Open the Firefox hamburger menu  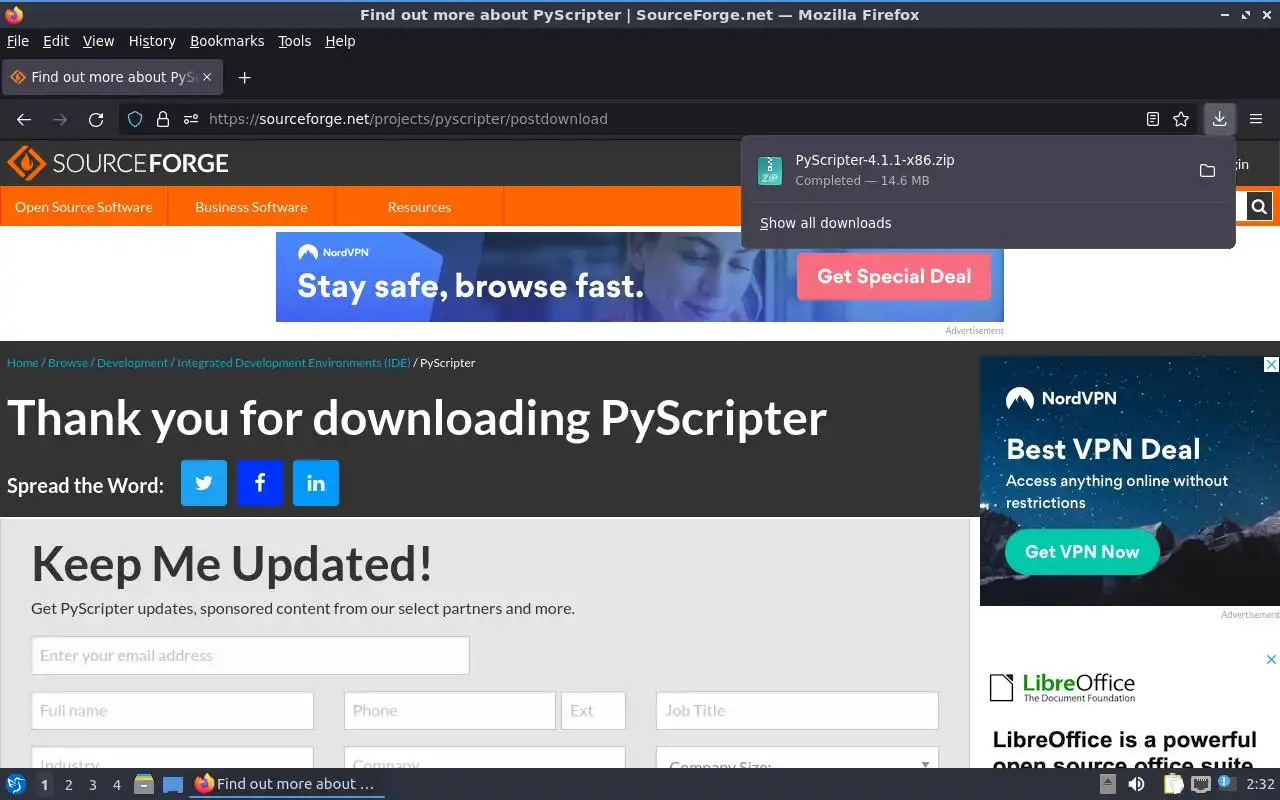(1256, 119)
